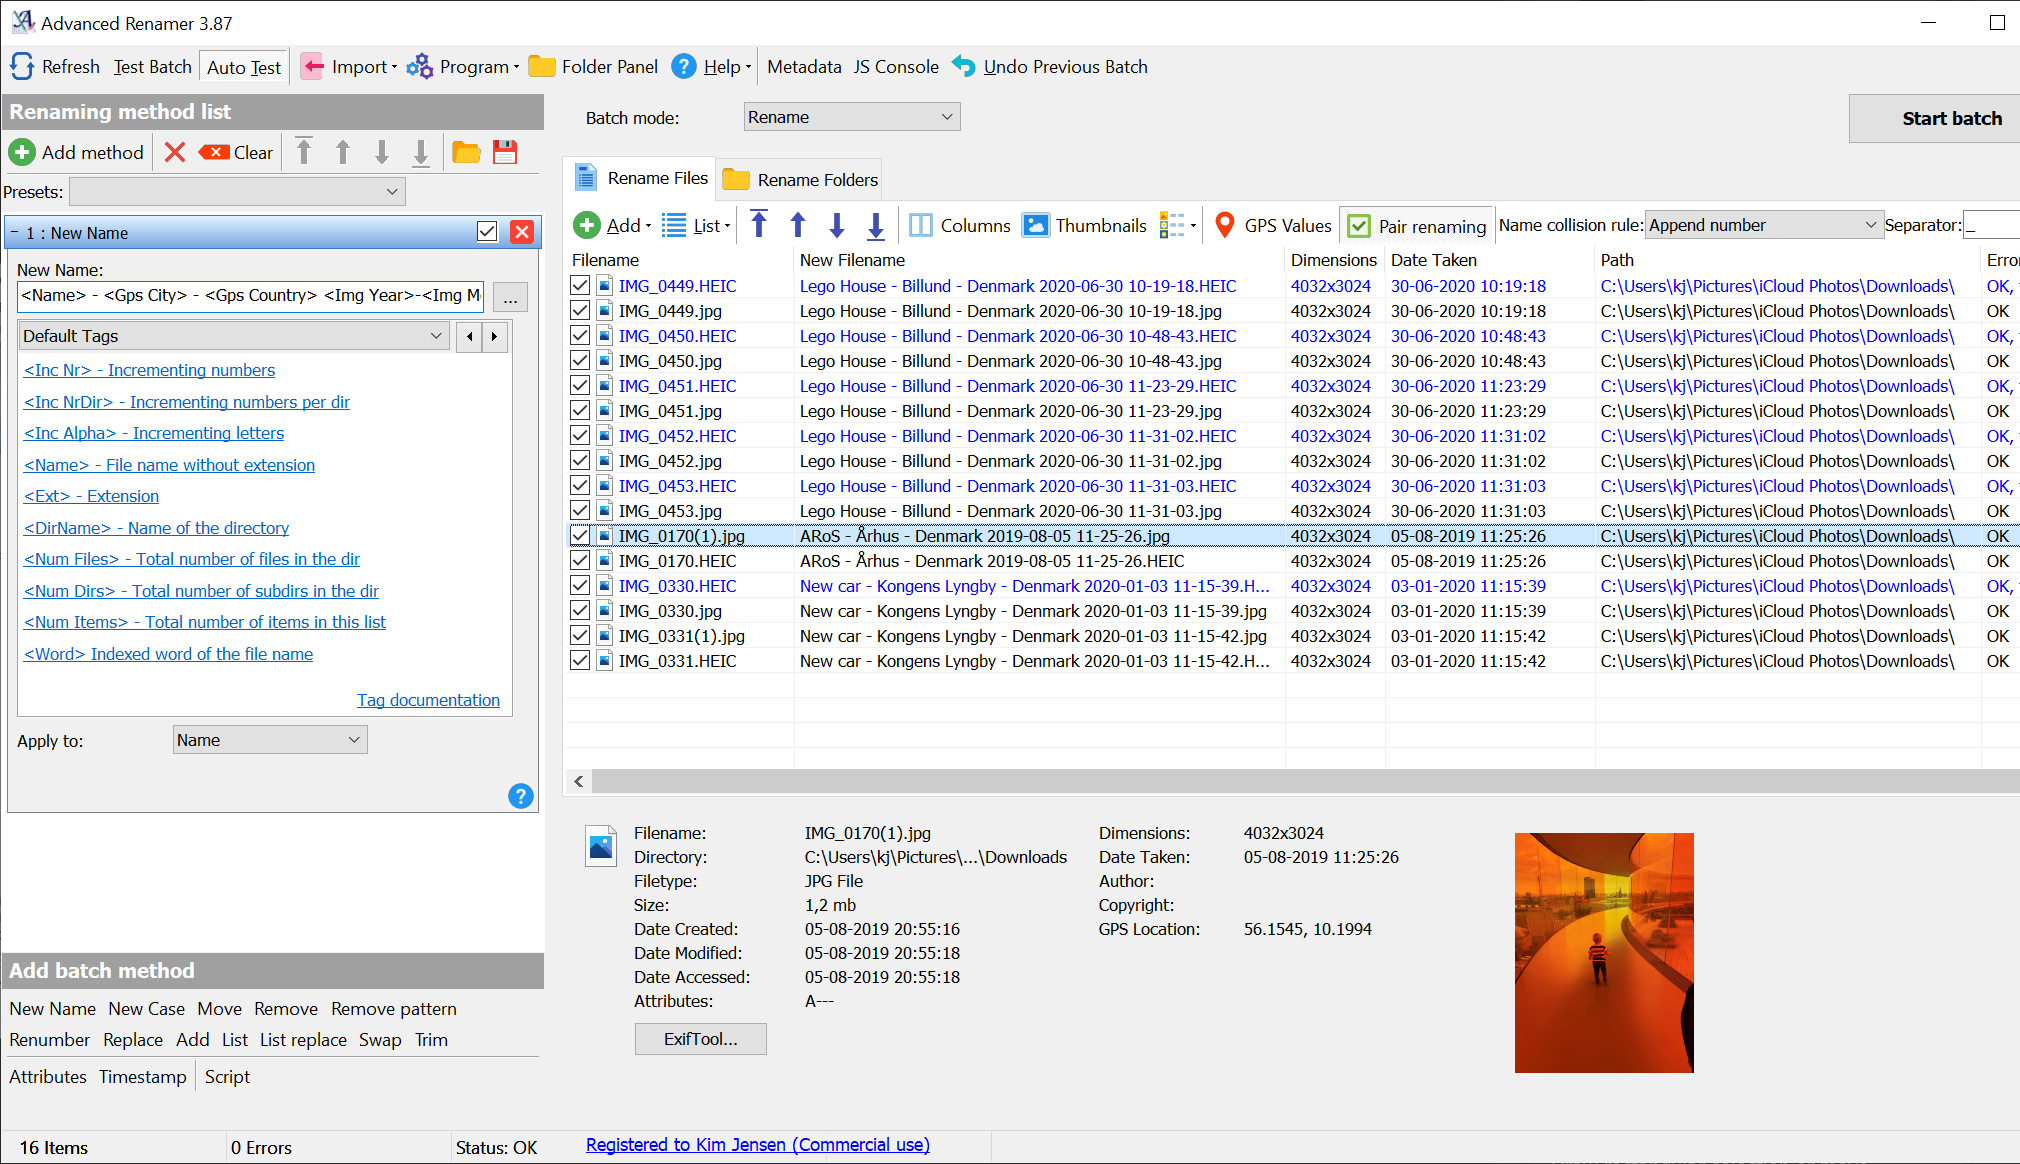Click the Tag documentation link
The image size is (2020, 1164).
(x=429, y=699)
